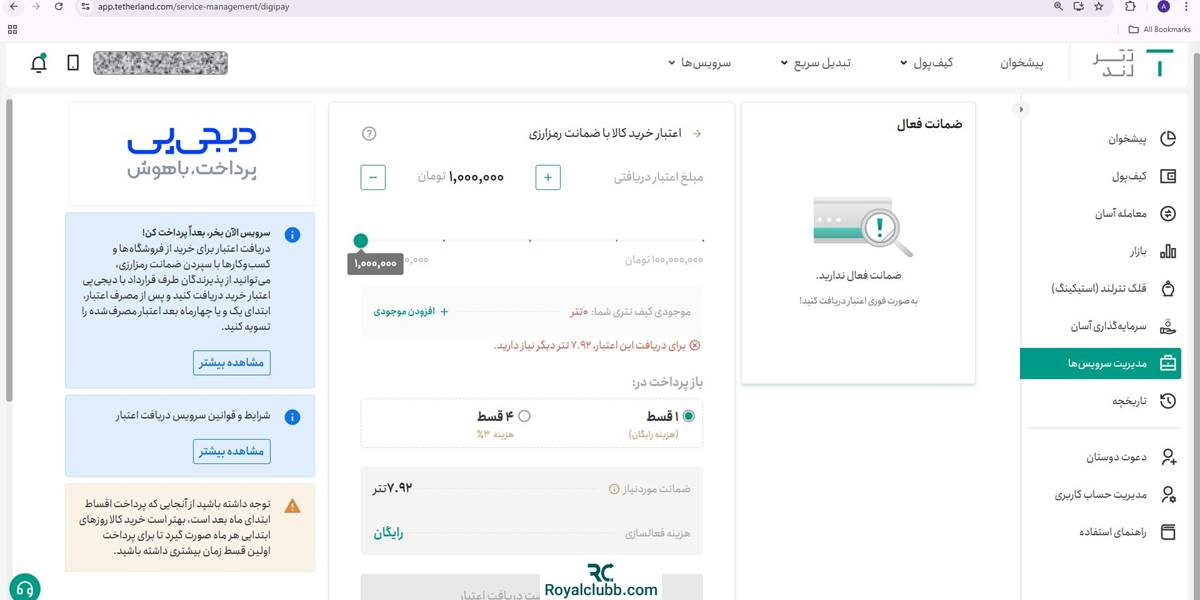The image size is (1200, 600).
Task: Increase credit amount with plus button
Action: [x=547, y=178]
